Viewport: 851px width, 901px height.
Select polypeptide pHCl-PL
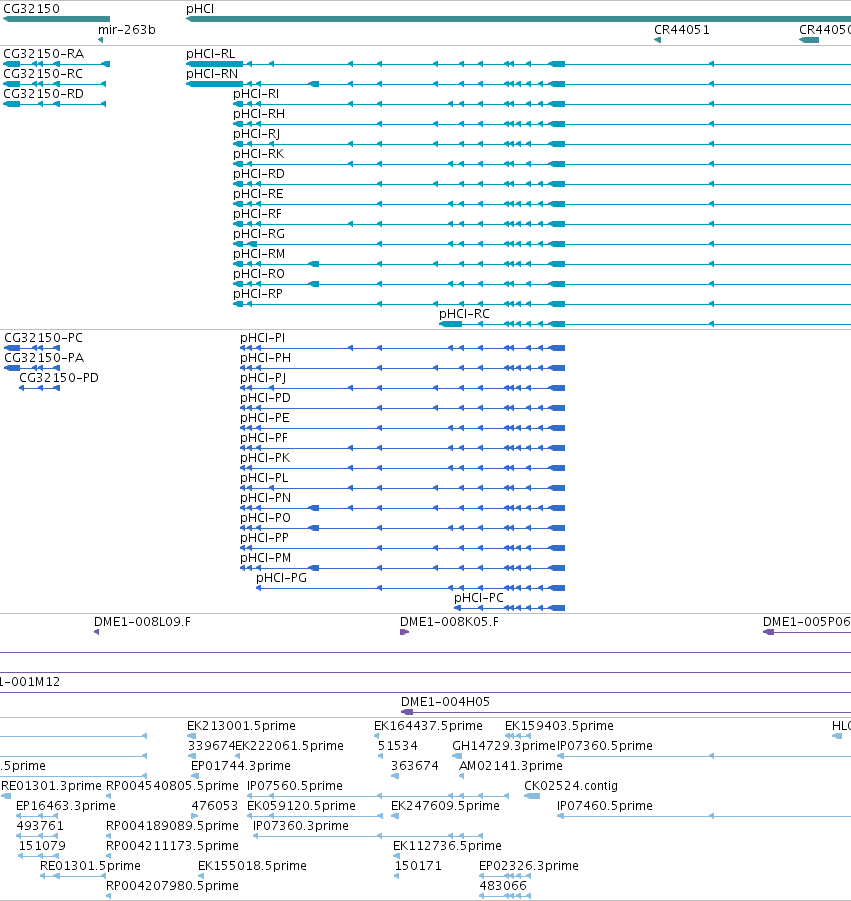pos(264,478)
